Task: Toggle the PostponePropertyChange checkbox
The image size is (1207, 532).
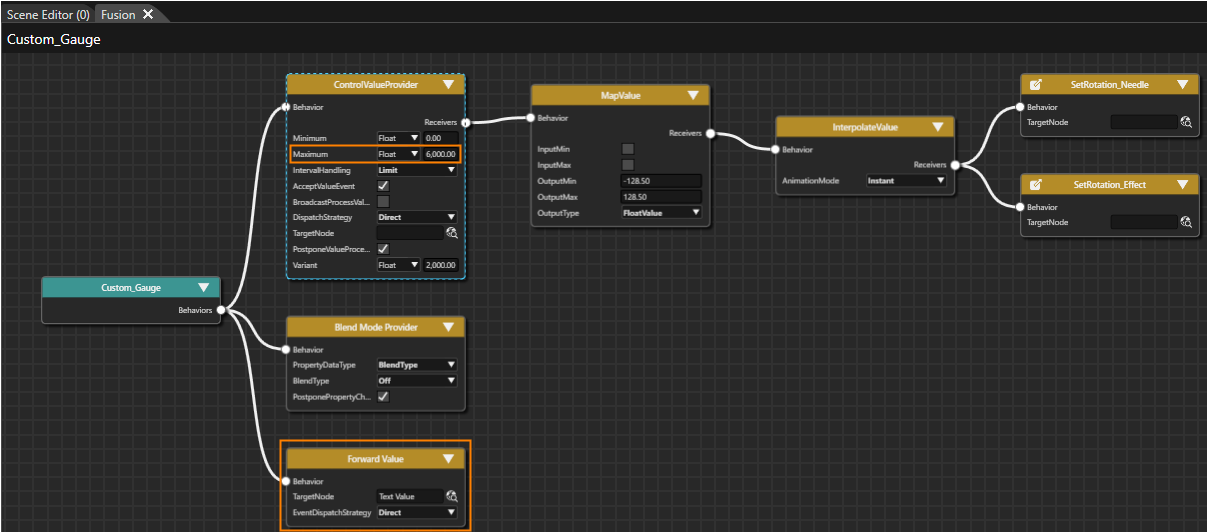Action: [383, 397]
